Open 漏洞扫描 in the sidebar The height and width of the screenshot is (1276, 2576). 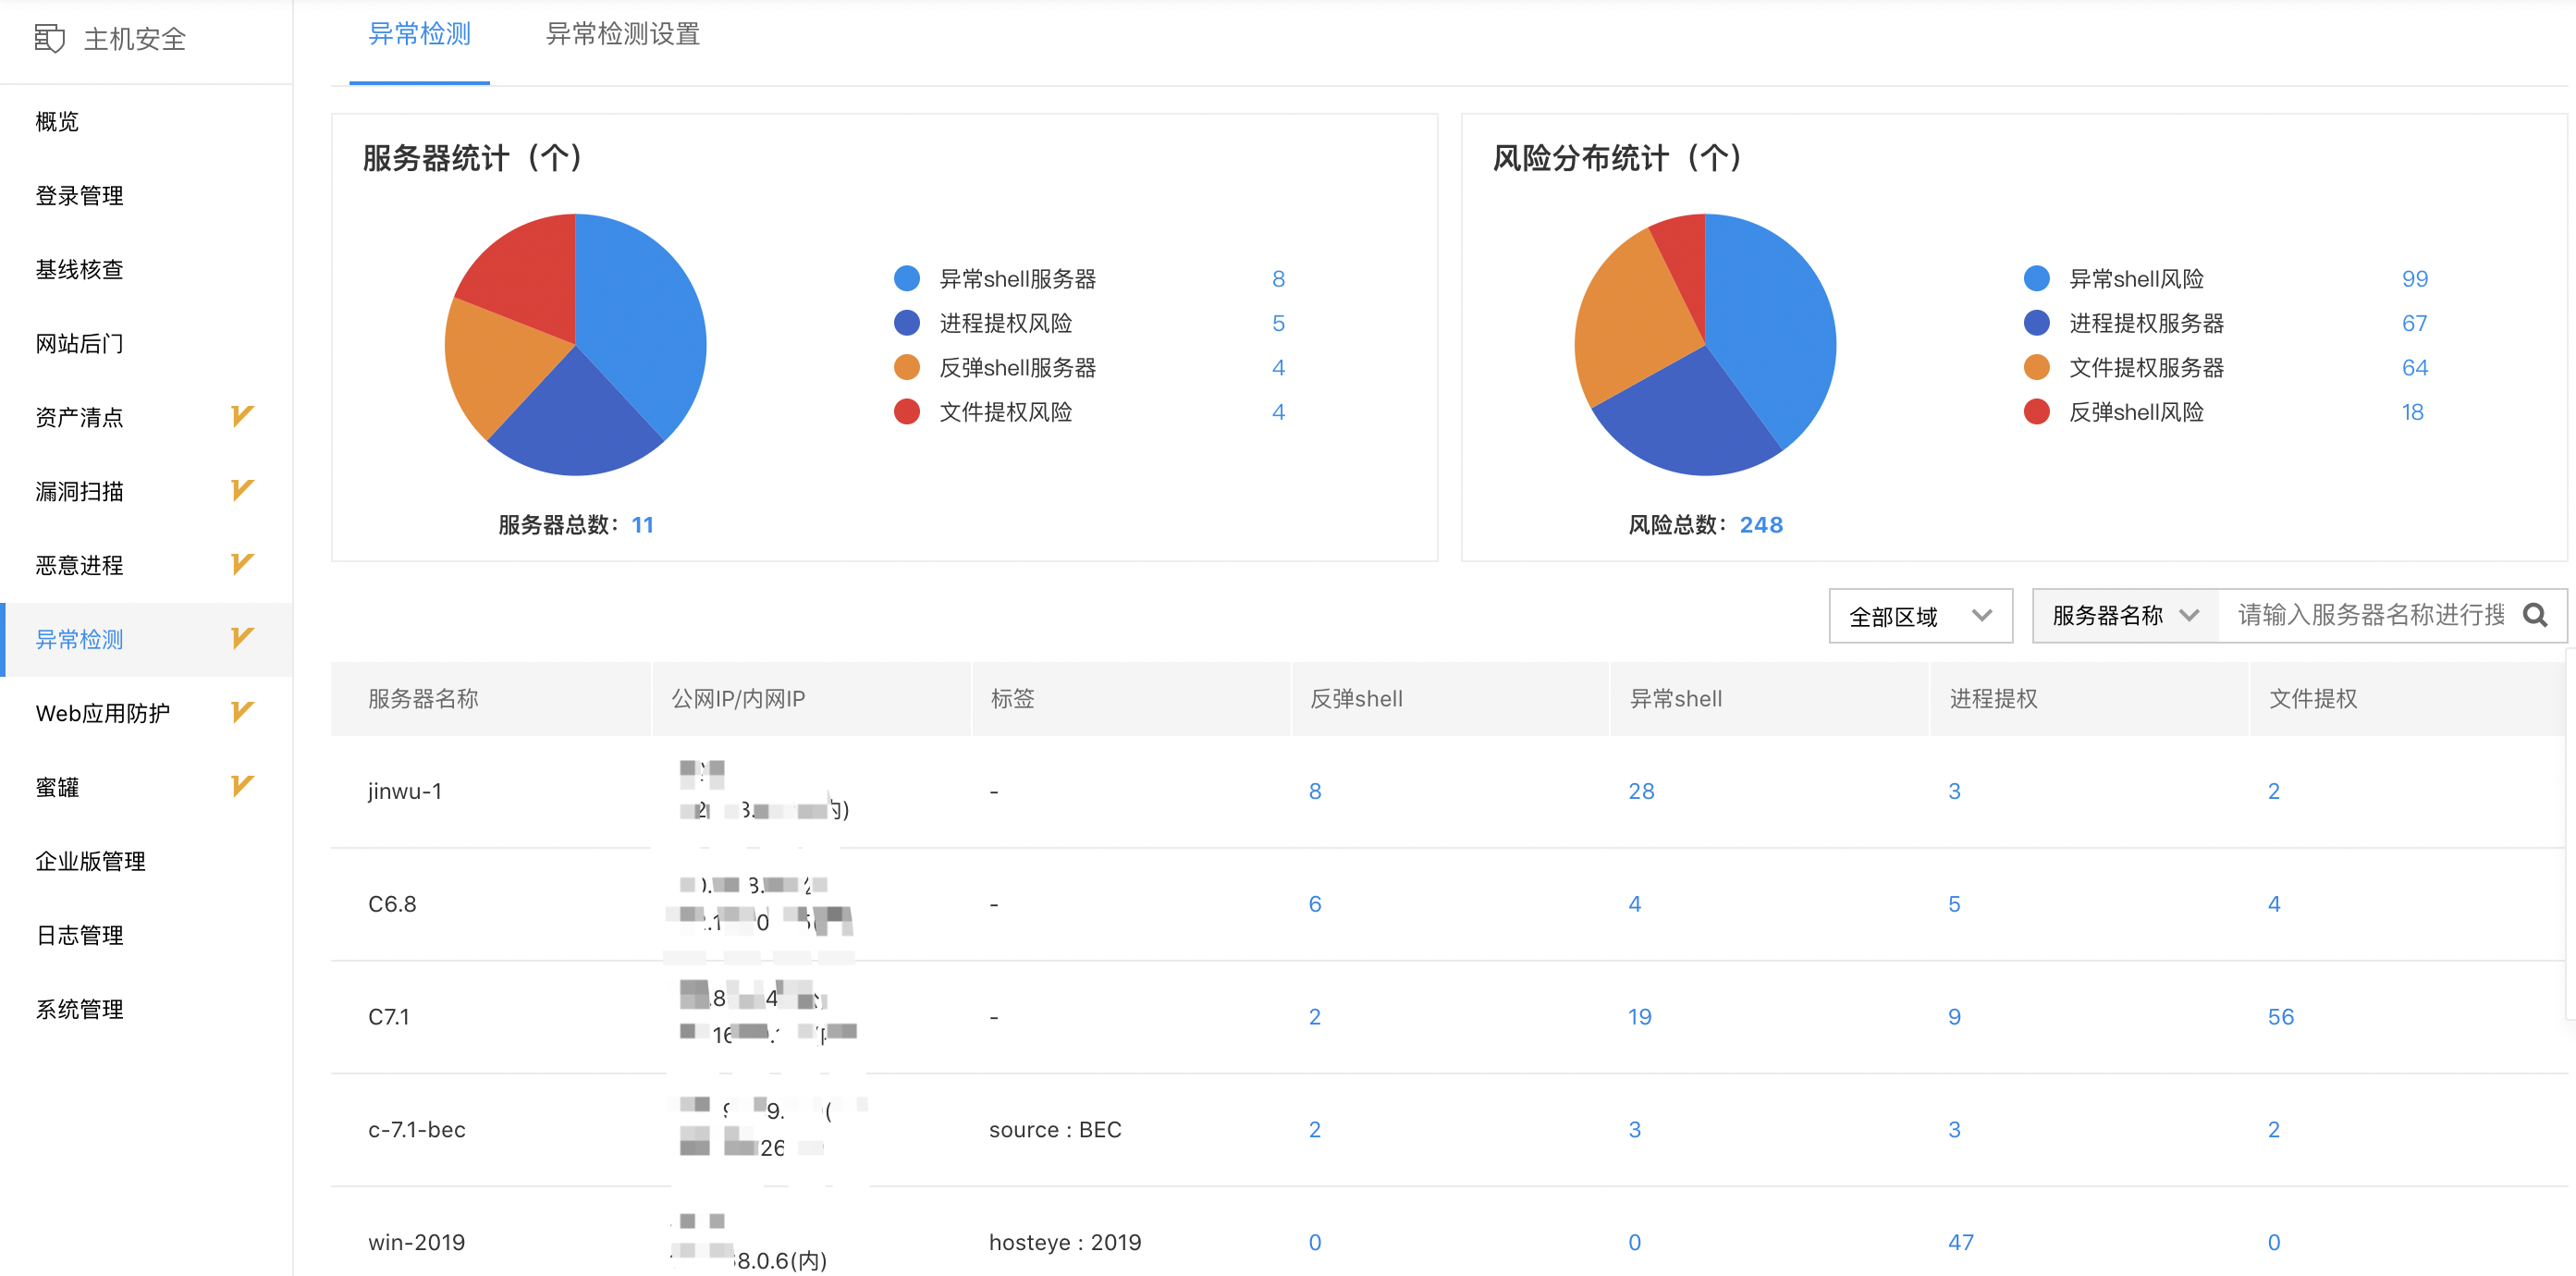pyautogui.click(x=79, y=492)
